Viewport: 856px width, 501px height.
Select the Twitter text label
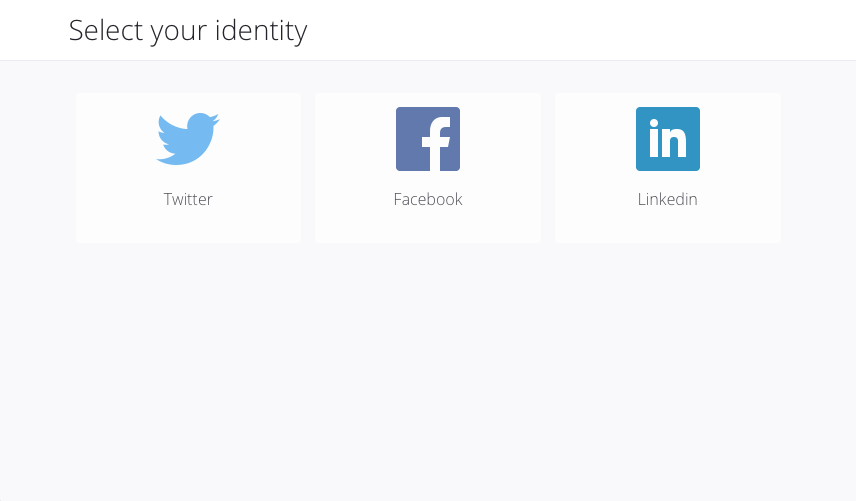[x=188, y=199]
